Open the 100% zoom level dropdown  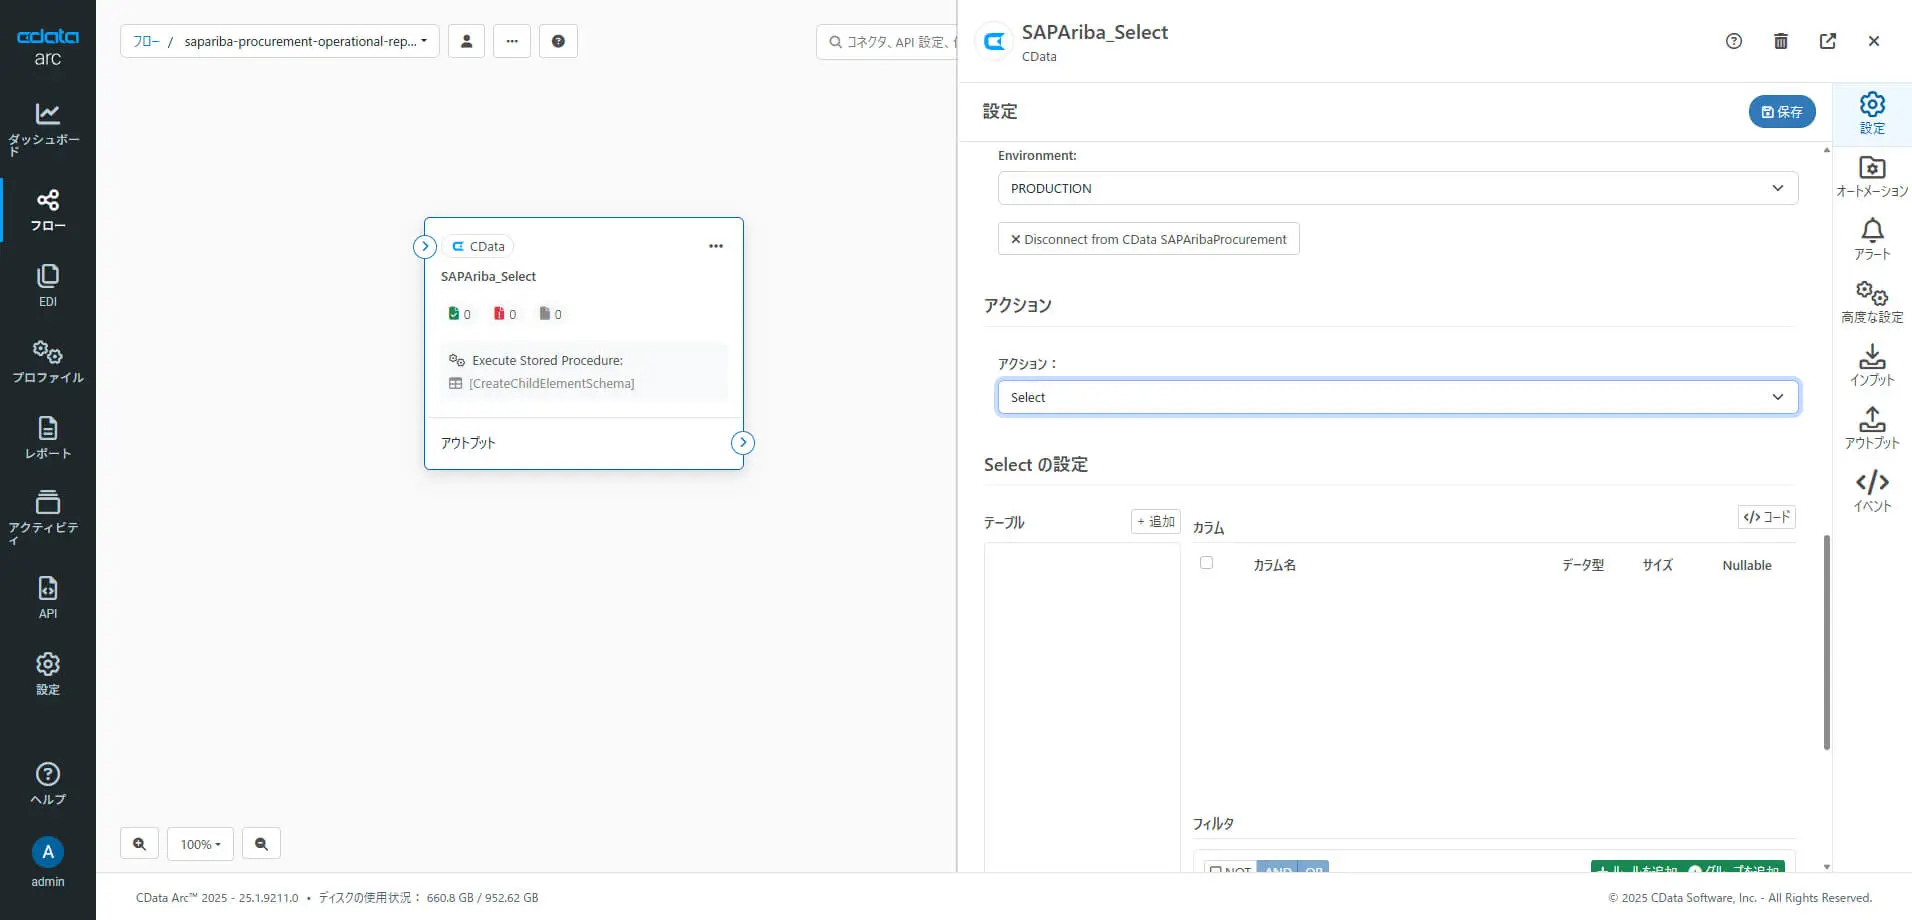click(x=200, y=843)
